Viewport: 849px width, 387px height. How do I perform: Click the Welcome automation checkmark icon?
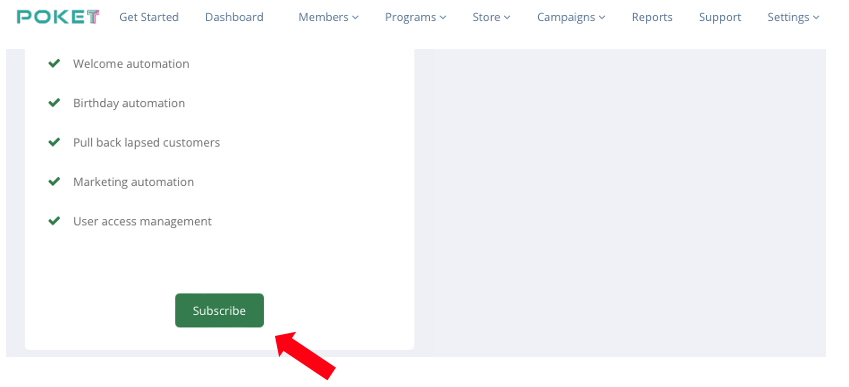click(54, 63)
